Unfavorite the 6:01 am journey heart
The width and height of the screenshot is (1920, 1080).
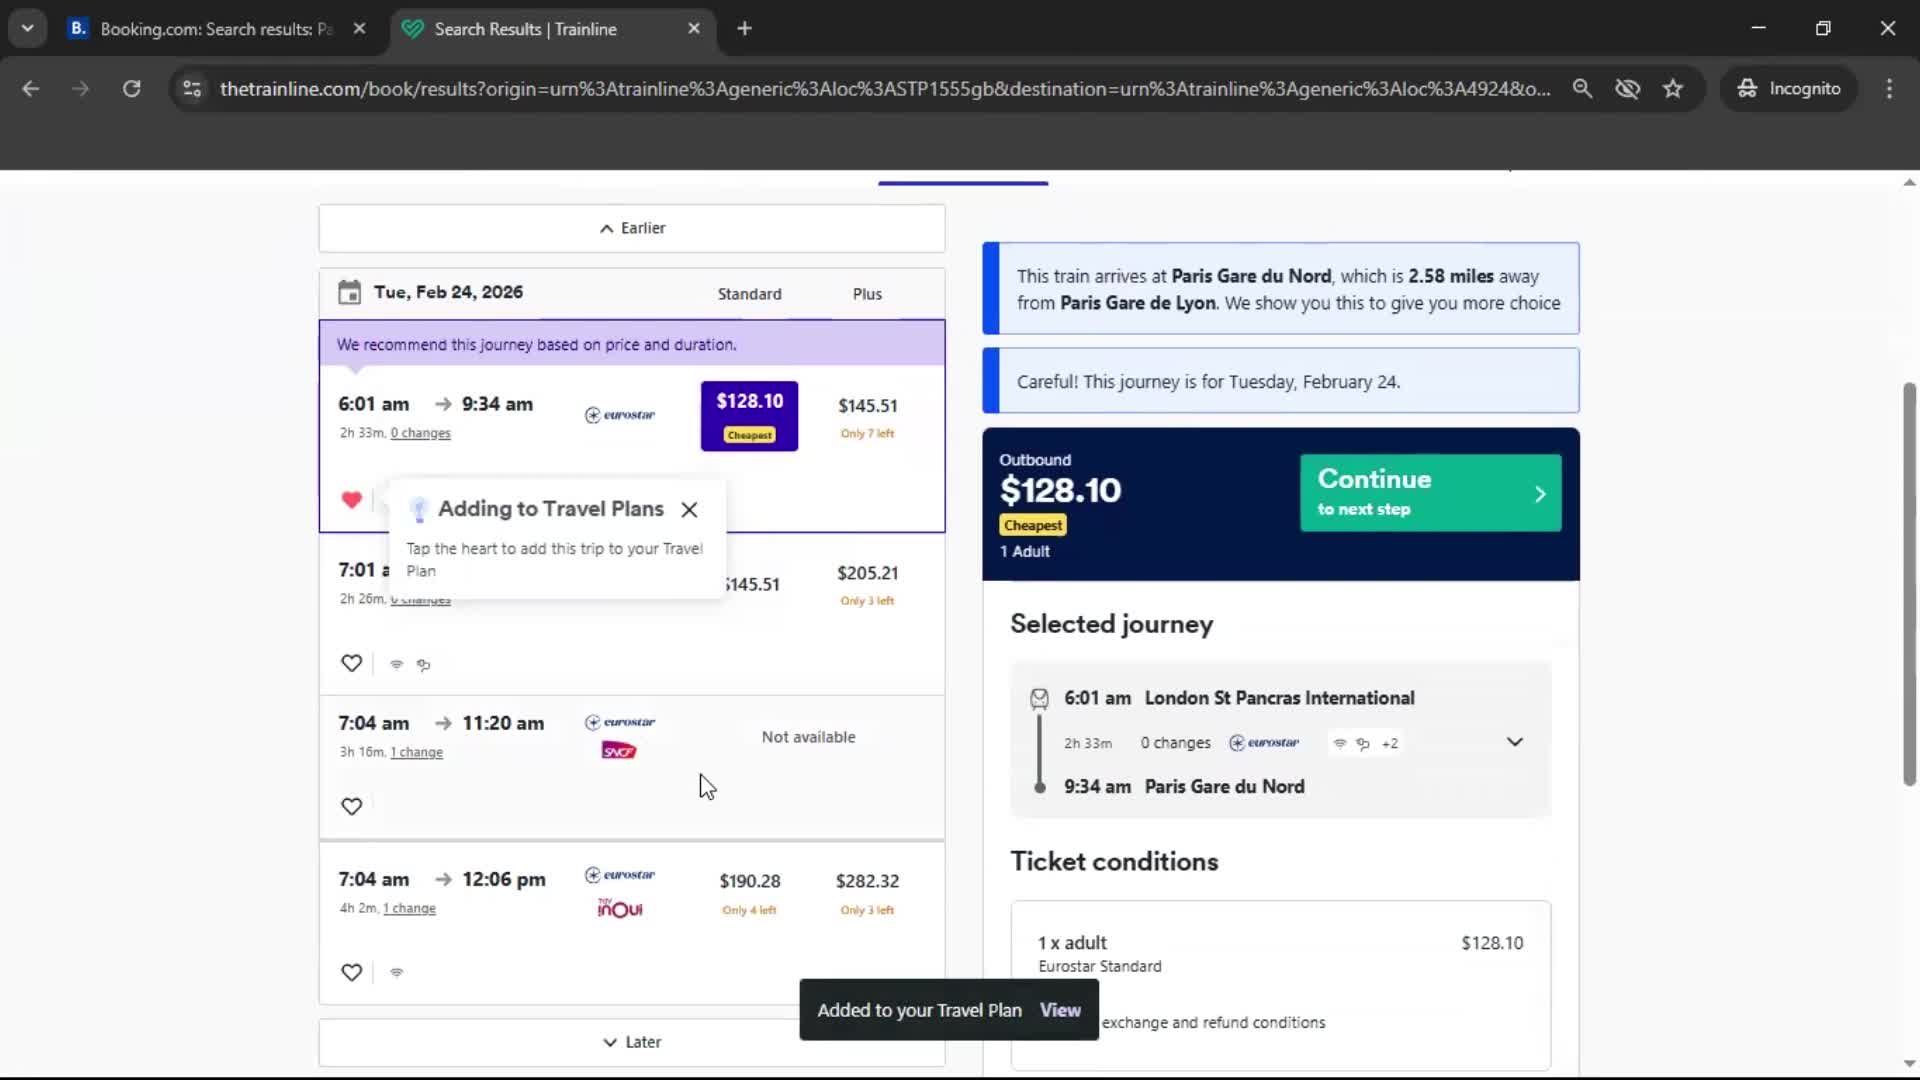click(x=351, y=499)
